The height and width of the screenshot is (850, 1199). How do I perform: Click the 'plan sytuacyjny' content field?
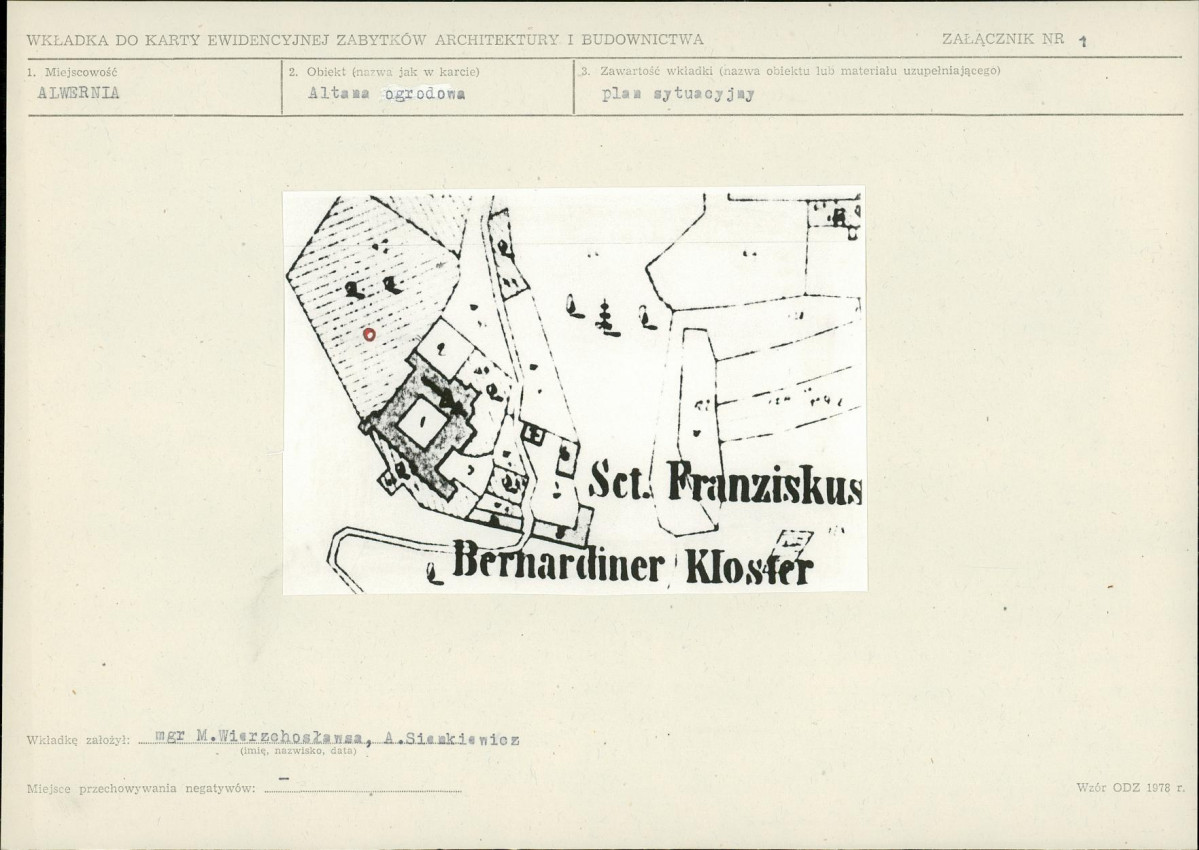(x=677, y=94)
